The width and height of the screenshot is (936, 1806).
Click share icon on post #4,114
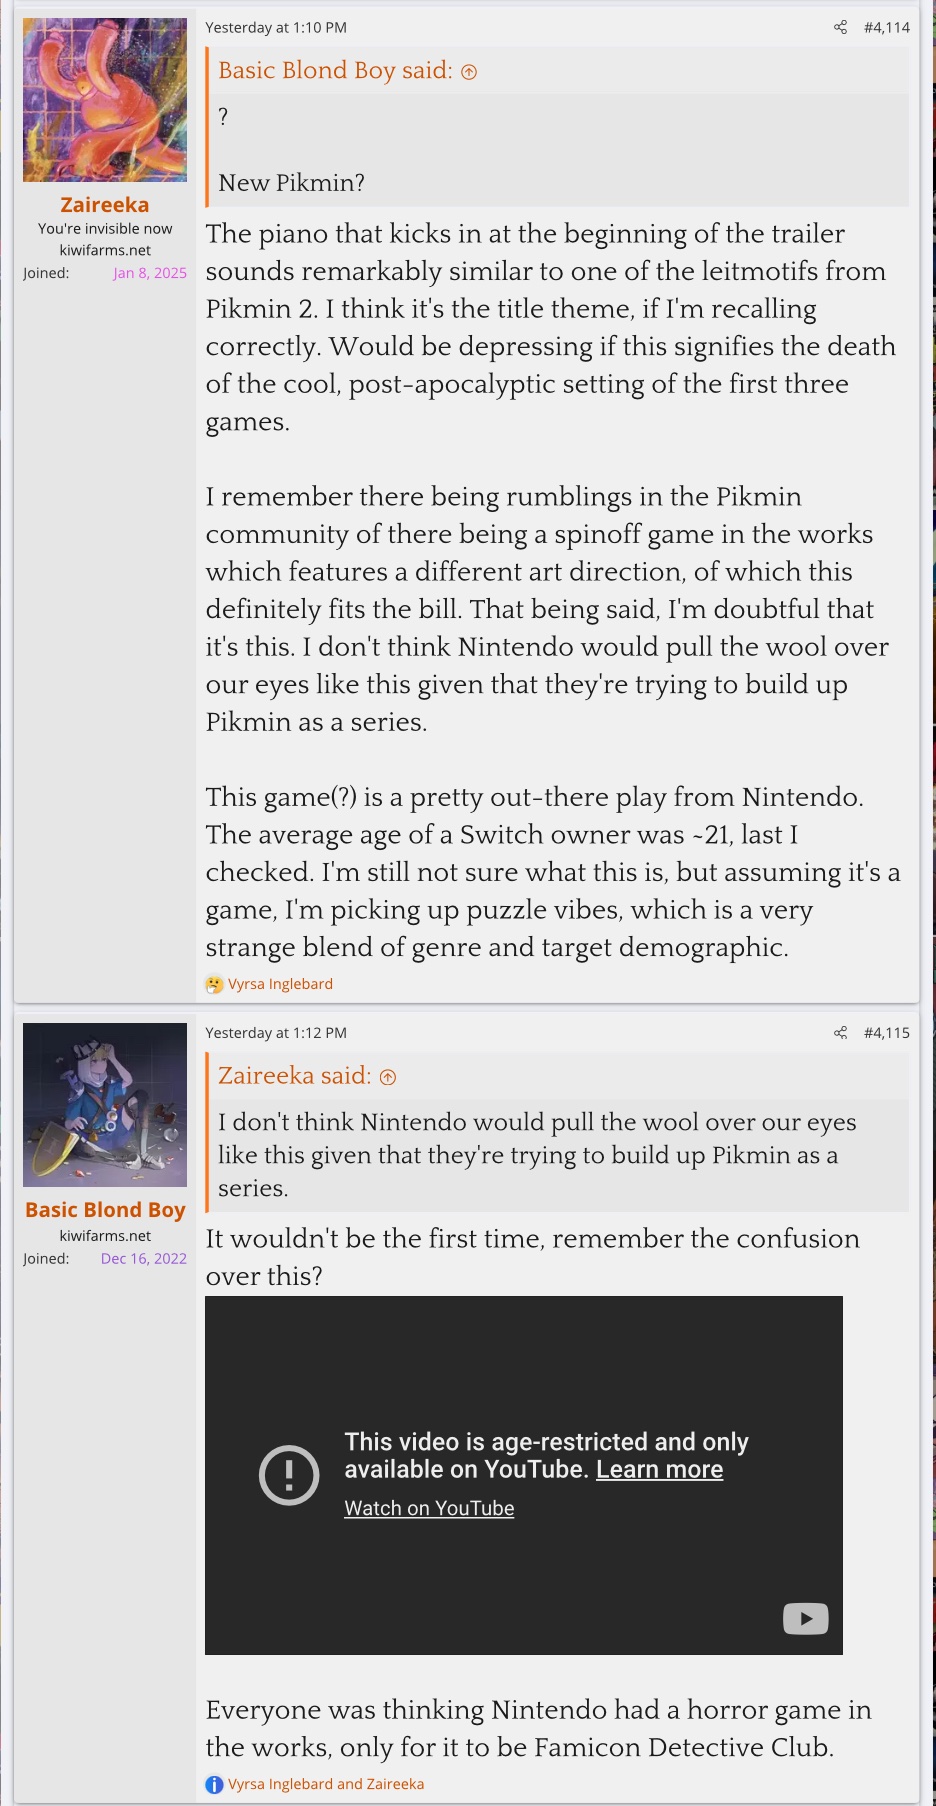coord(840,27)
